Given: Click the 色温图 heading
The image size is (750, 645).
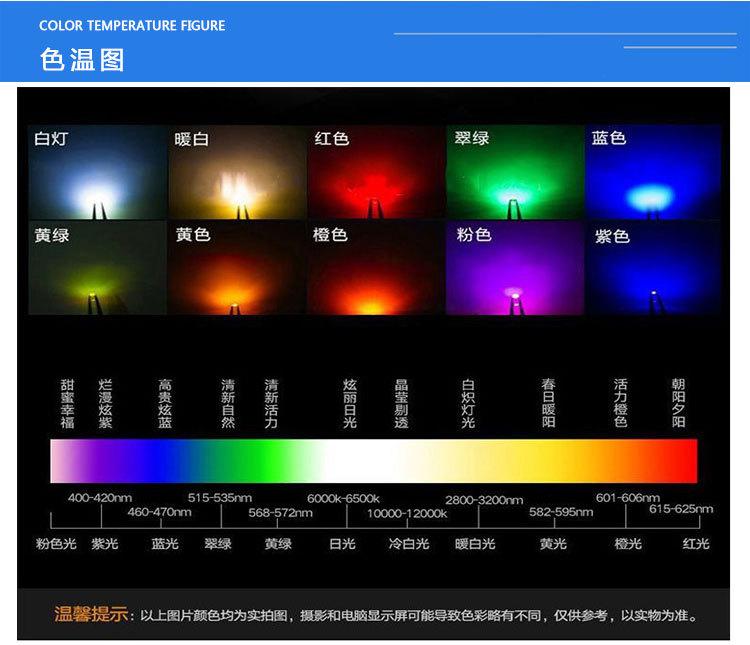Looking at the screenshot, I should [x=82, y=59].
